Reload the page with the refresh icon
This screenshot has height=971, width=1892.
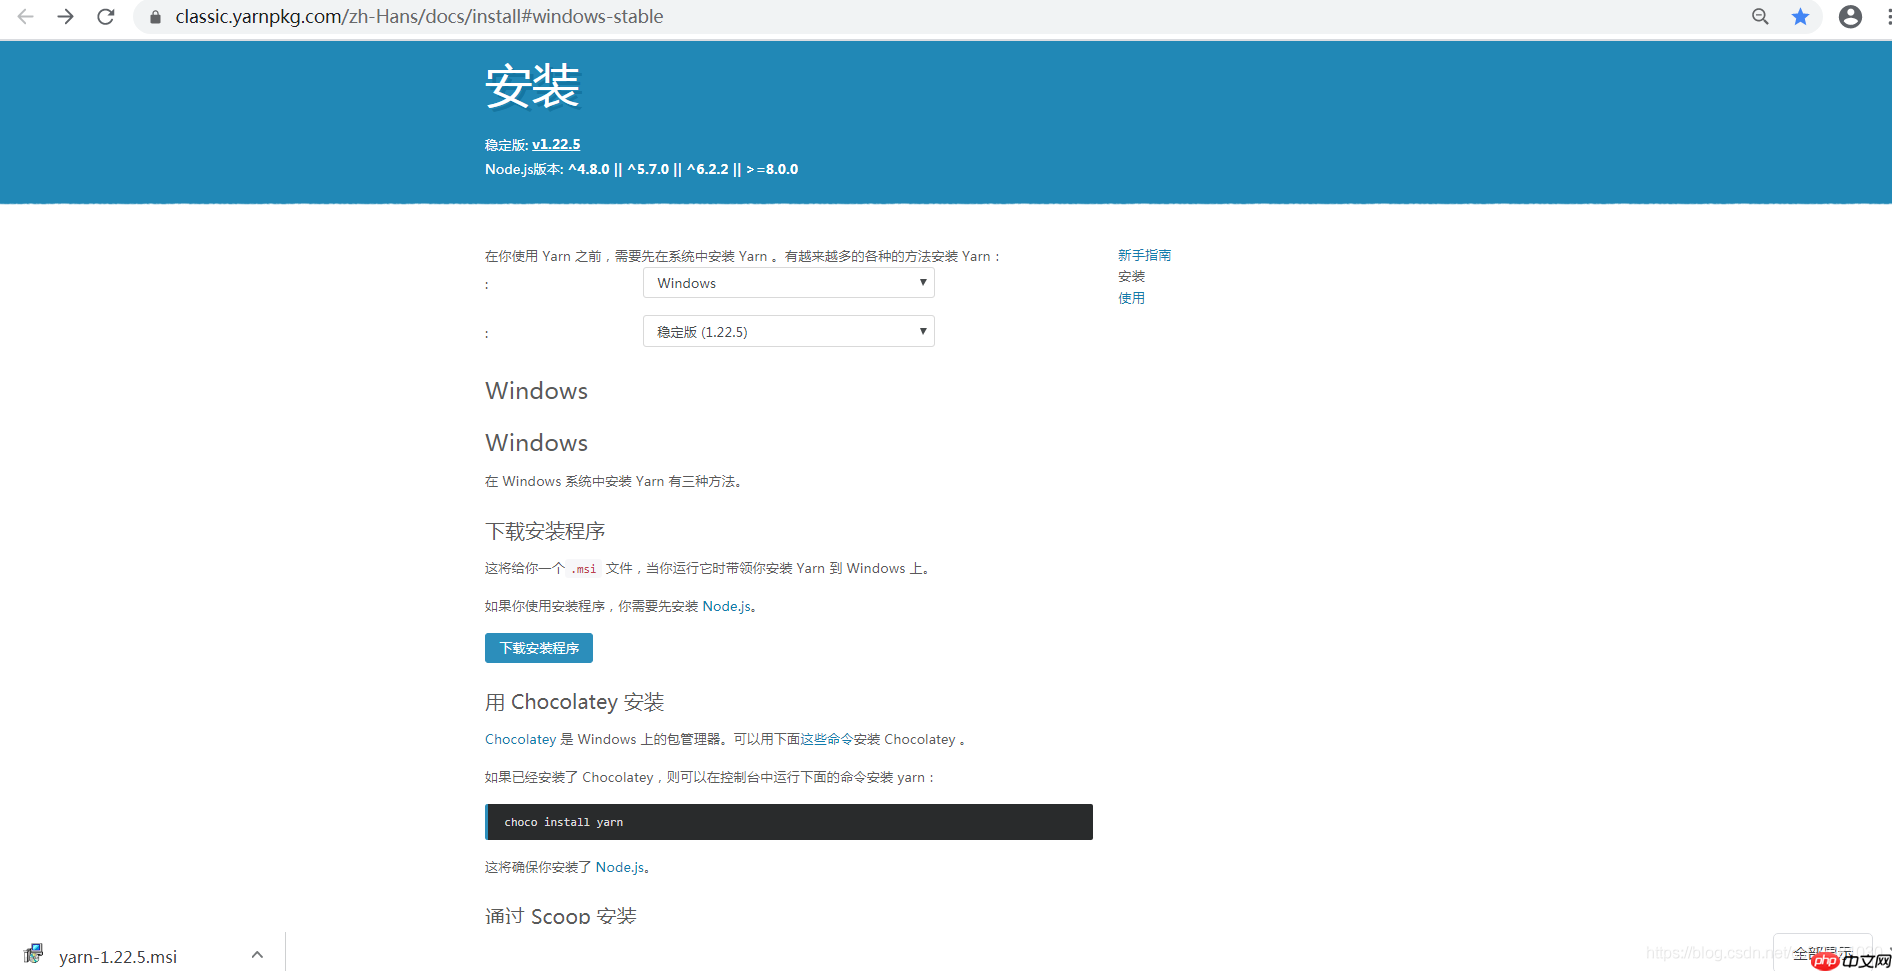point(106,16)
